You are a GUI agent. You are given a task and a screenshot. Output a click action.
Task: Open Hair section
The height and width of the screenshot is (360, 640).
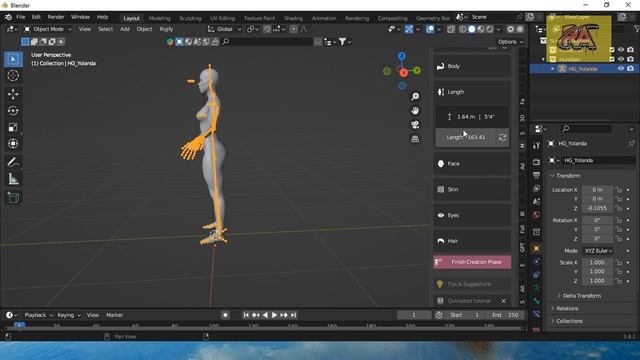pyautogui.click(x=472, y=241)
